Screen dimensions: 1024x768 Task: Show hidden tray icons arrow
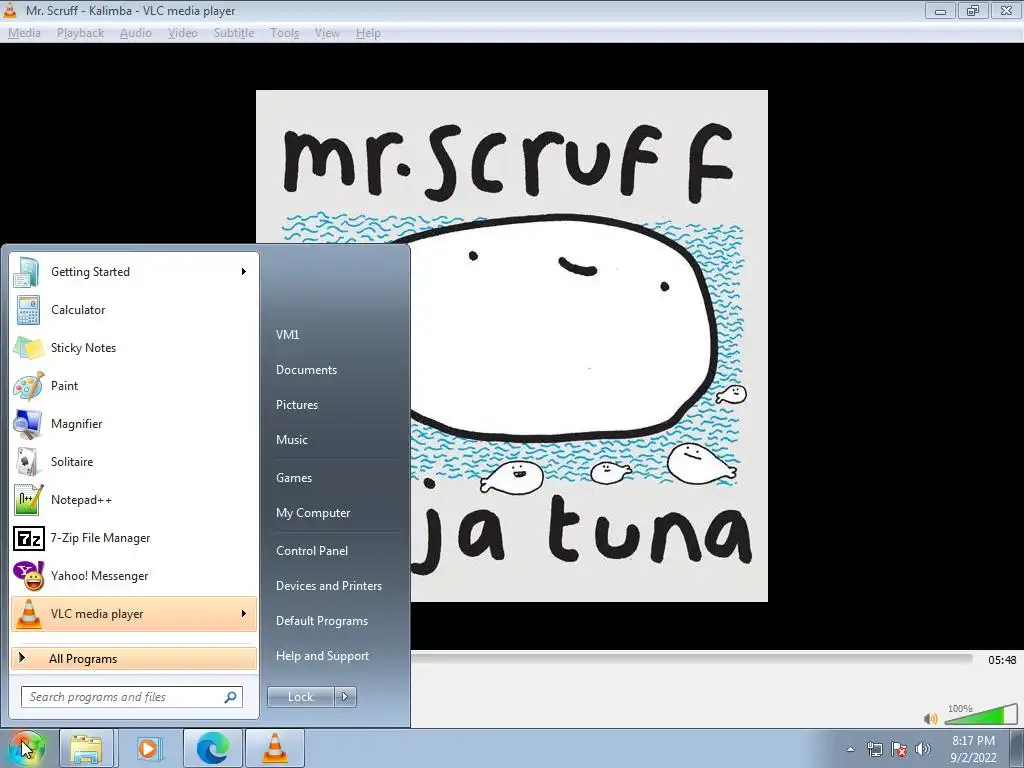click(x=850, y=749)
